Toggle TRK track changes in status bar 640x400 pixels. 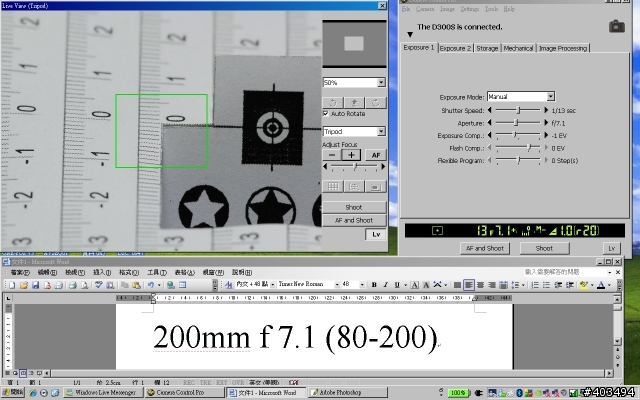coord(205,382)
